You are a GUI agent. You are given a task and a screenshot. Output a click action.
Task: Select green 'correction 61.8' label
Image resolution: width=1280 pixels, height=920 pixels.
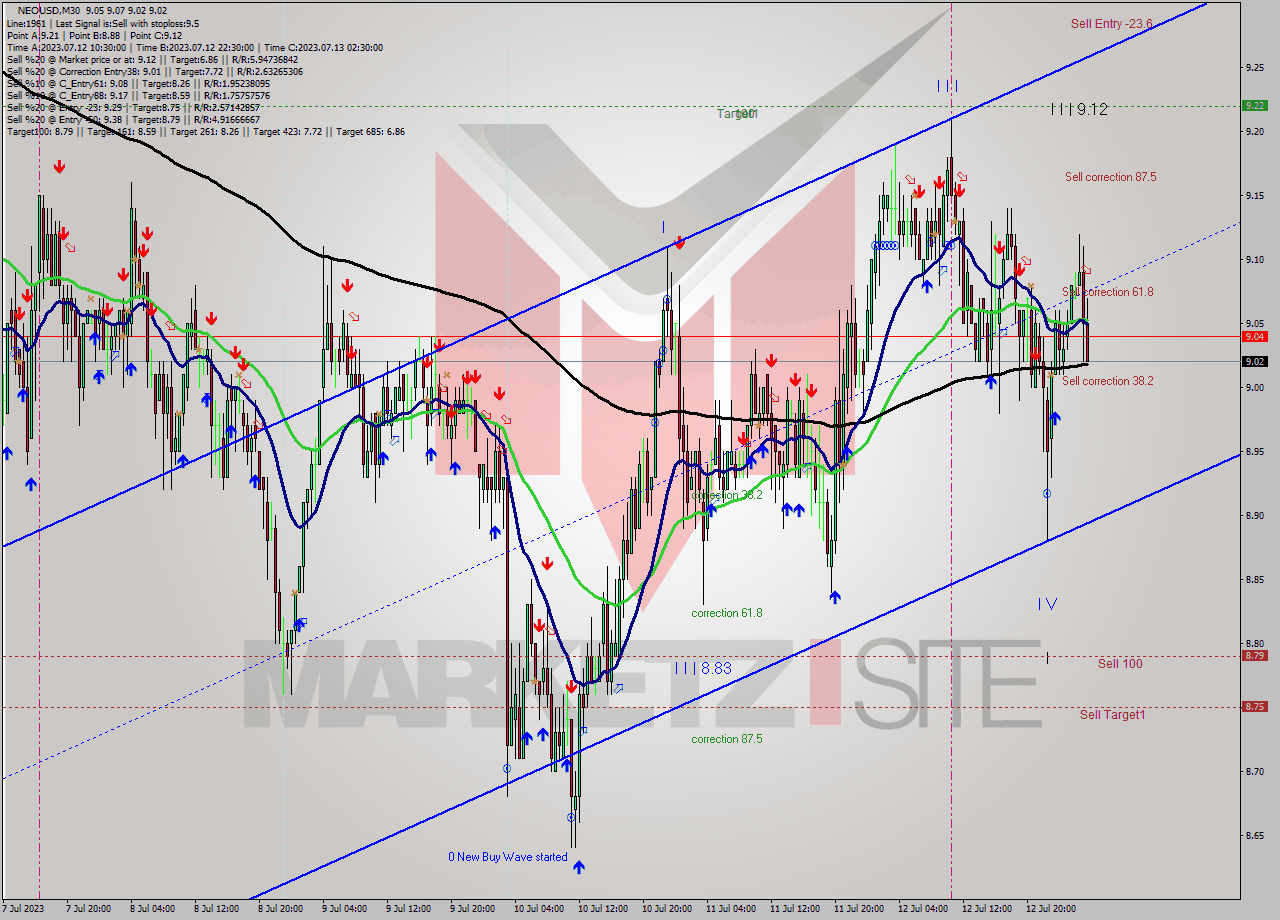click(x=727, y=613)
